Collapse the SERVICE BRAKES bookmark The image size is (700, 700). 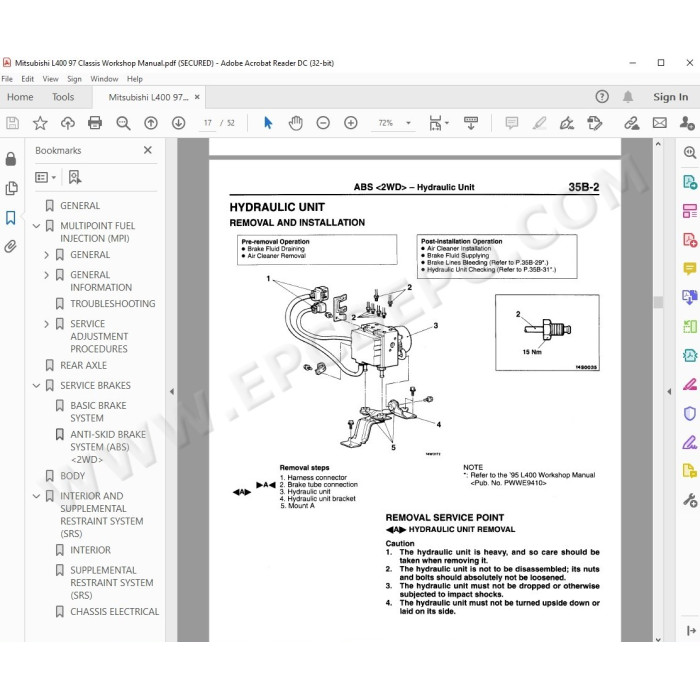[37, 385]
